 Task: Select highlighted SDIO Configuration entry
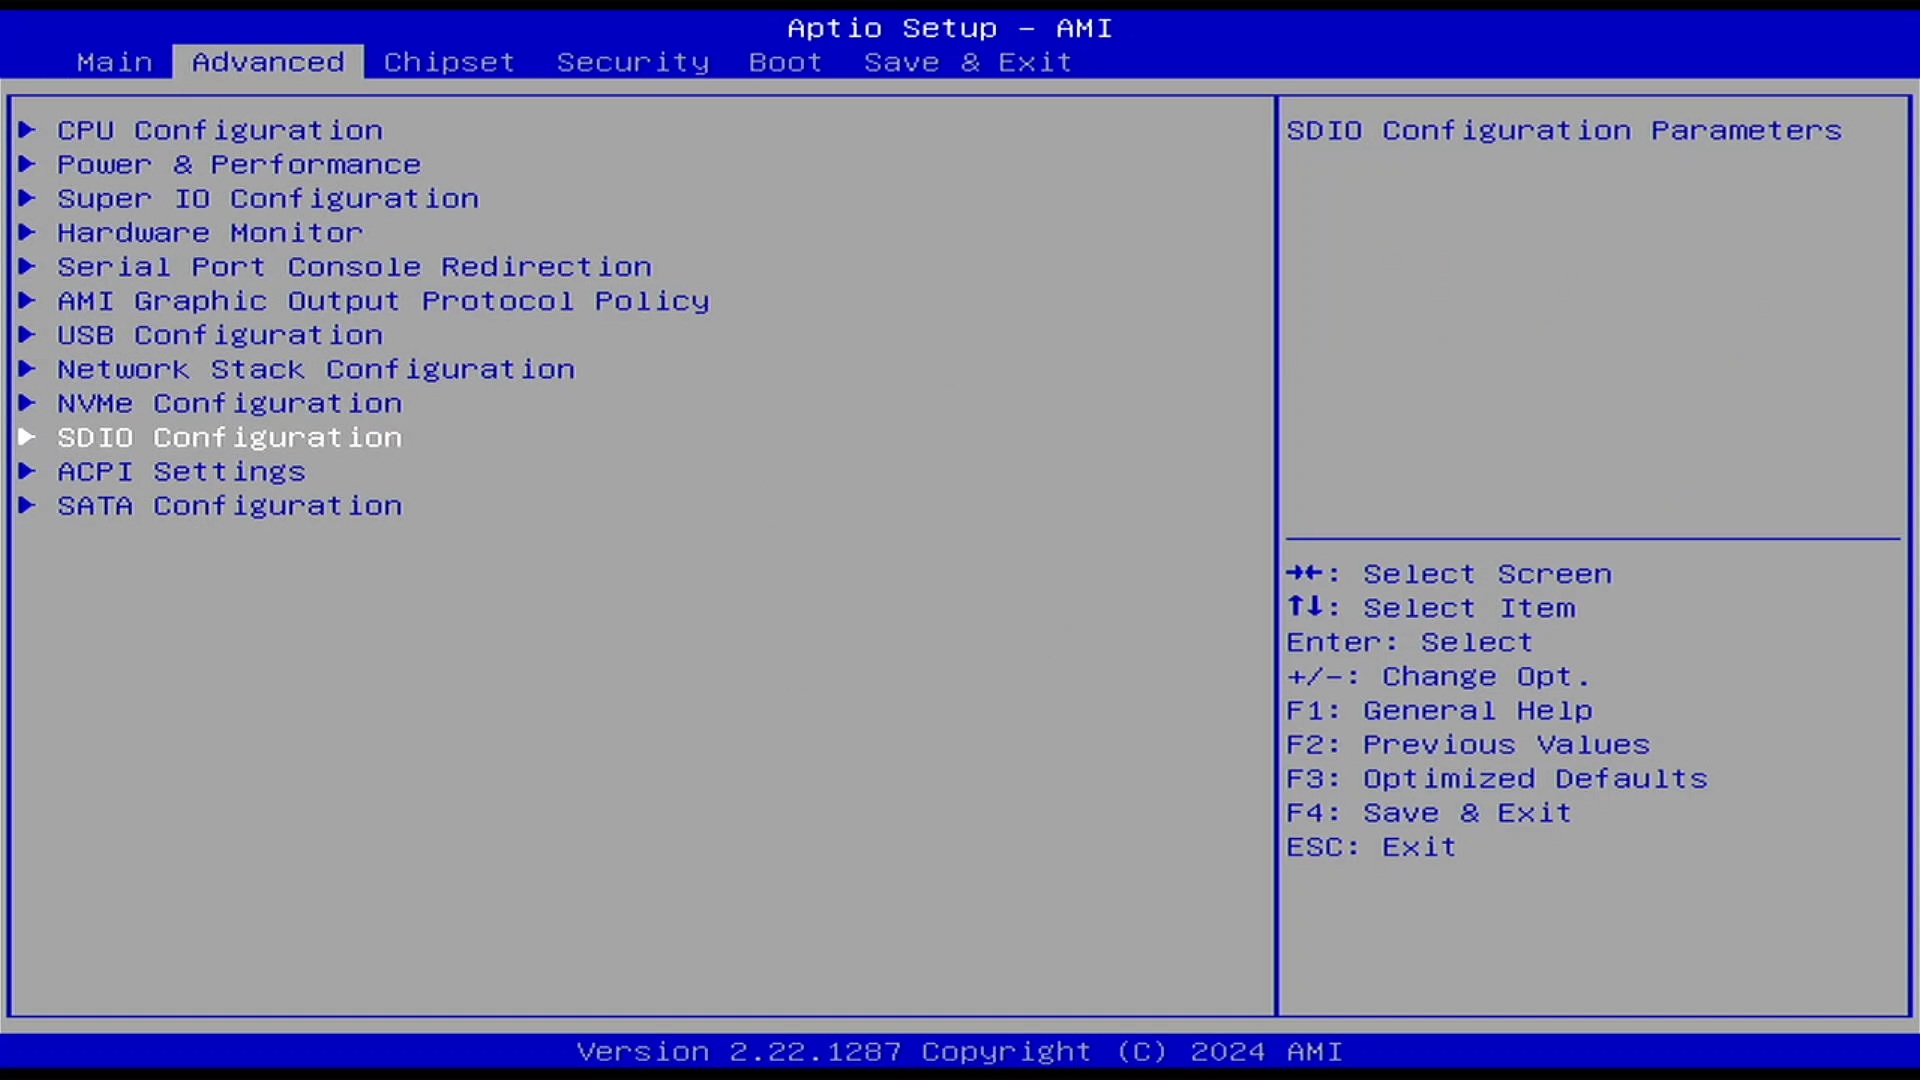[229, 437]
